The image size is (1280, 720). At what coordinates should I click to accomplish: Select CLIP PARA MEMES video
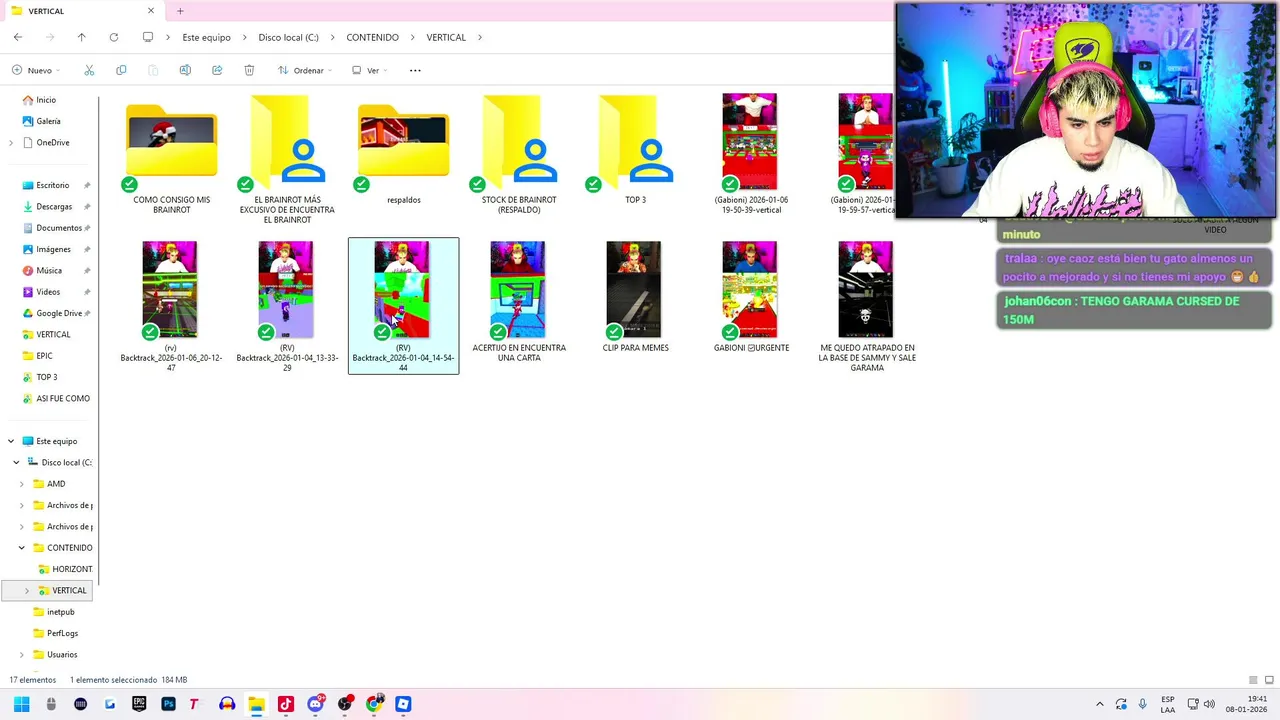(x=636, y=297)
